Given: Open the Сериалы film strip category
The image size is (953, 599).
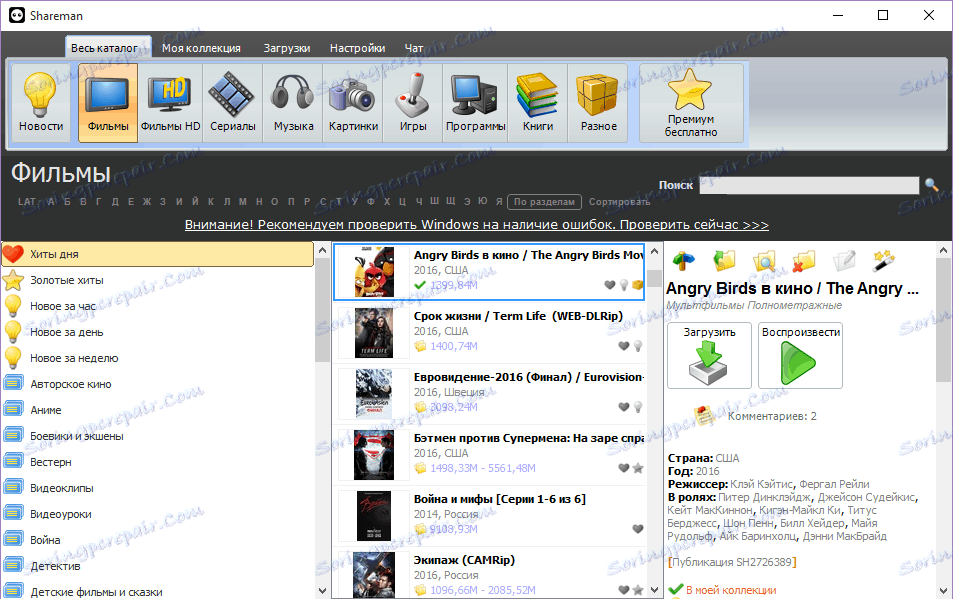Looking at the screenshot, I should click(233, 103).
